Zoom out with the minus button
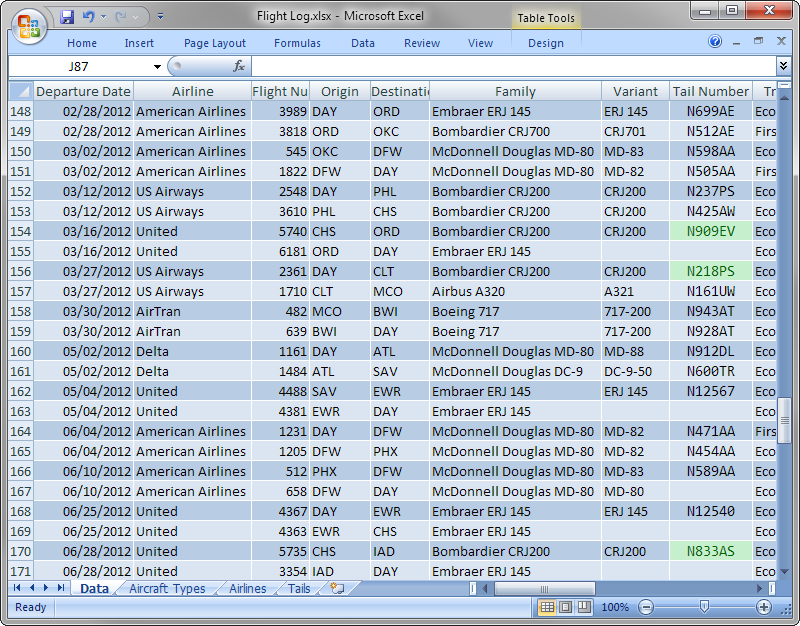Screen dimensions: 800x626 (x=646, y=607)
